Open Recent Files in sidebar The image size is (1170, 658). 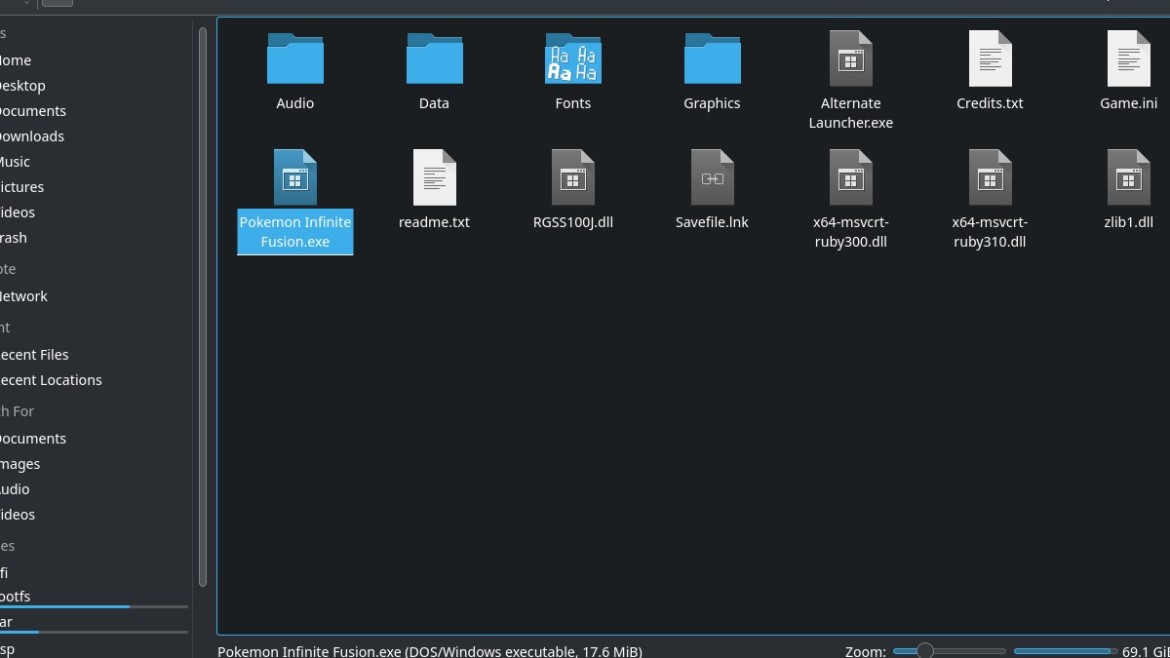pos(35,354)
